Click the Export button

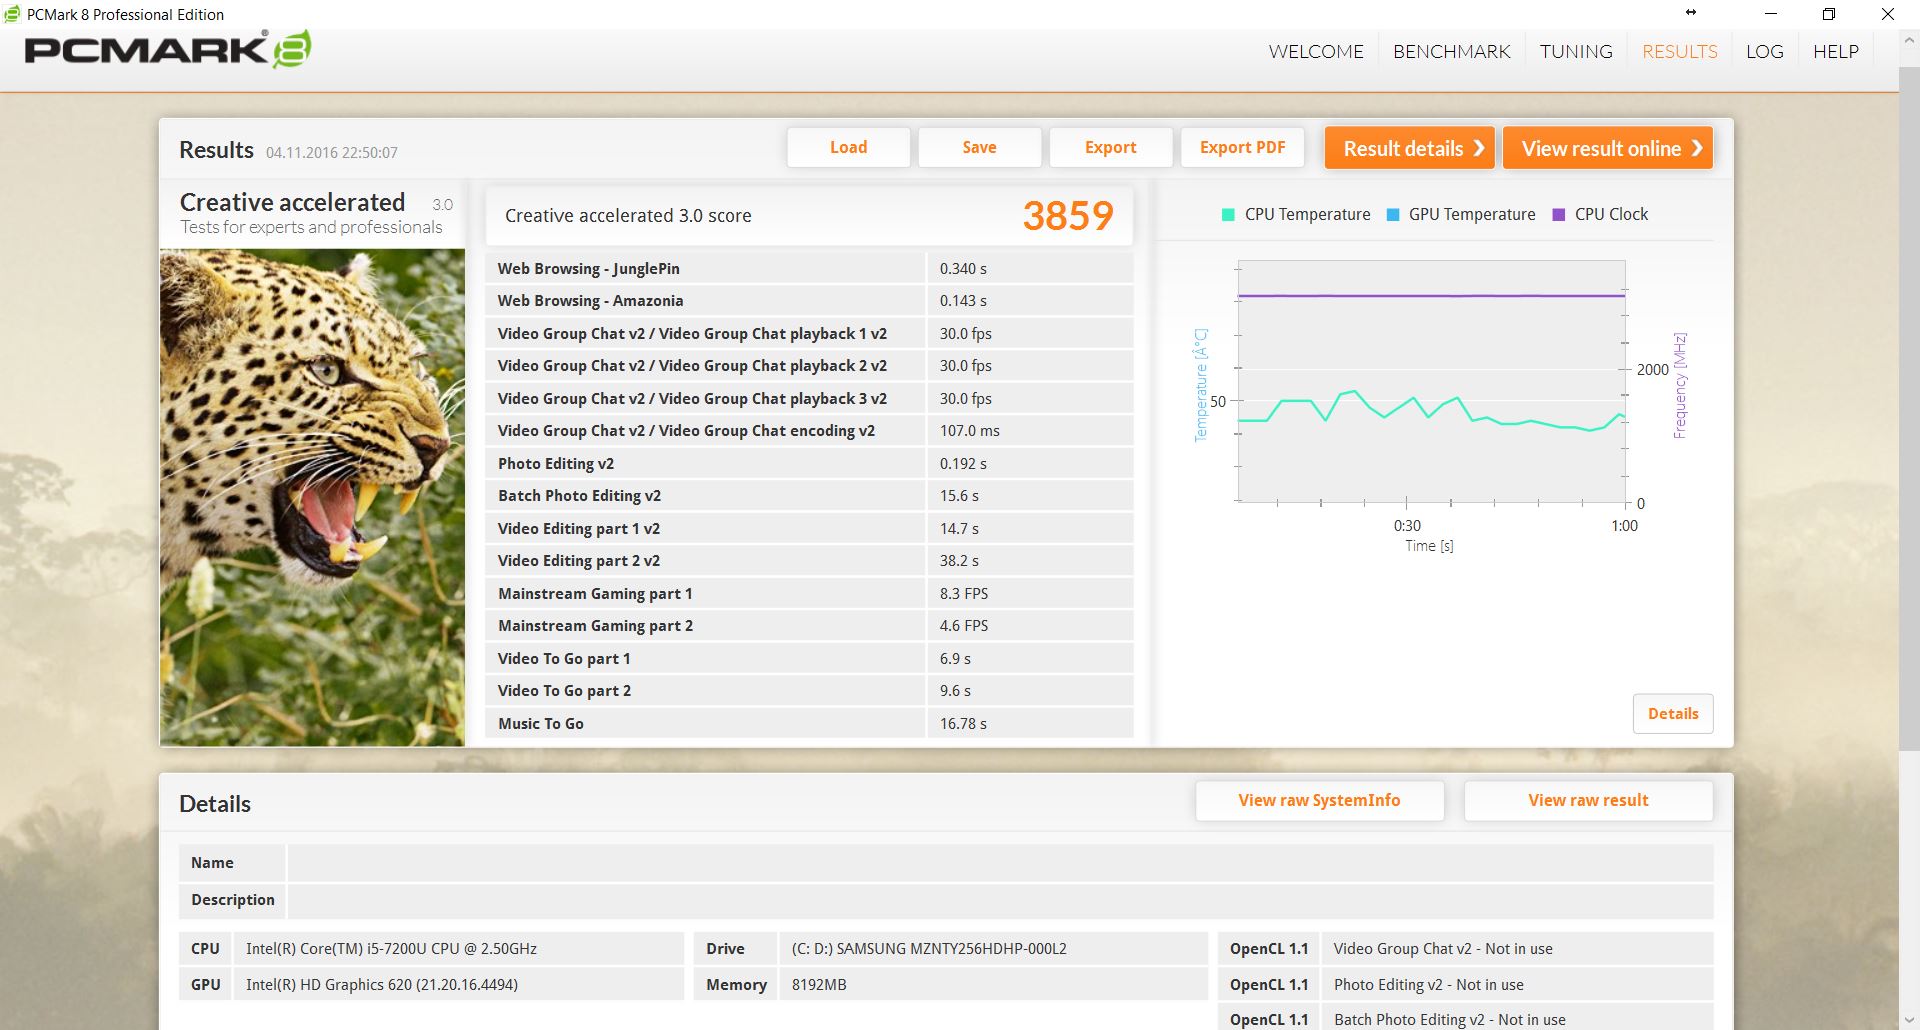coord(1110,147)
